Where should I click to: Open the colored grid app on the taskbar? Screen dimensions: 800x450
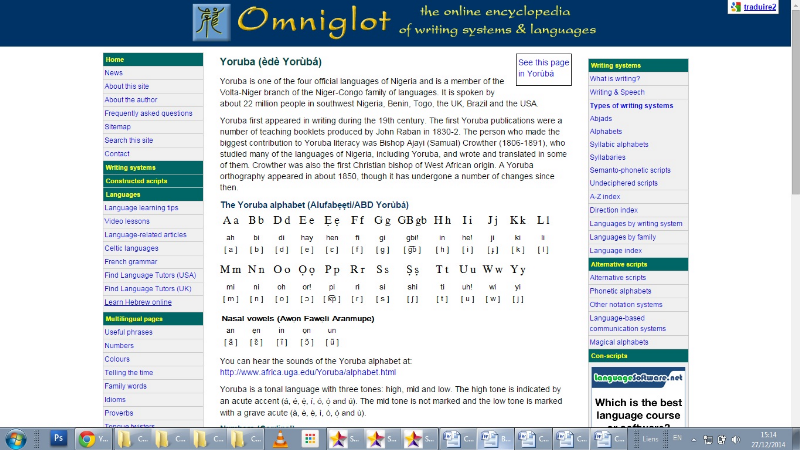pos(309,439)
